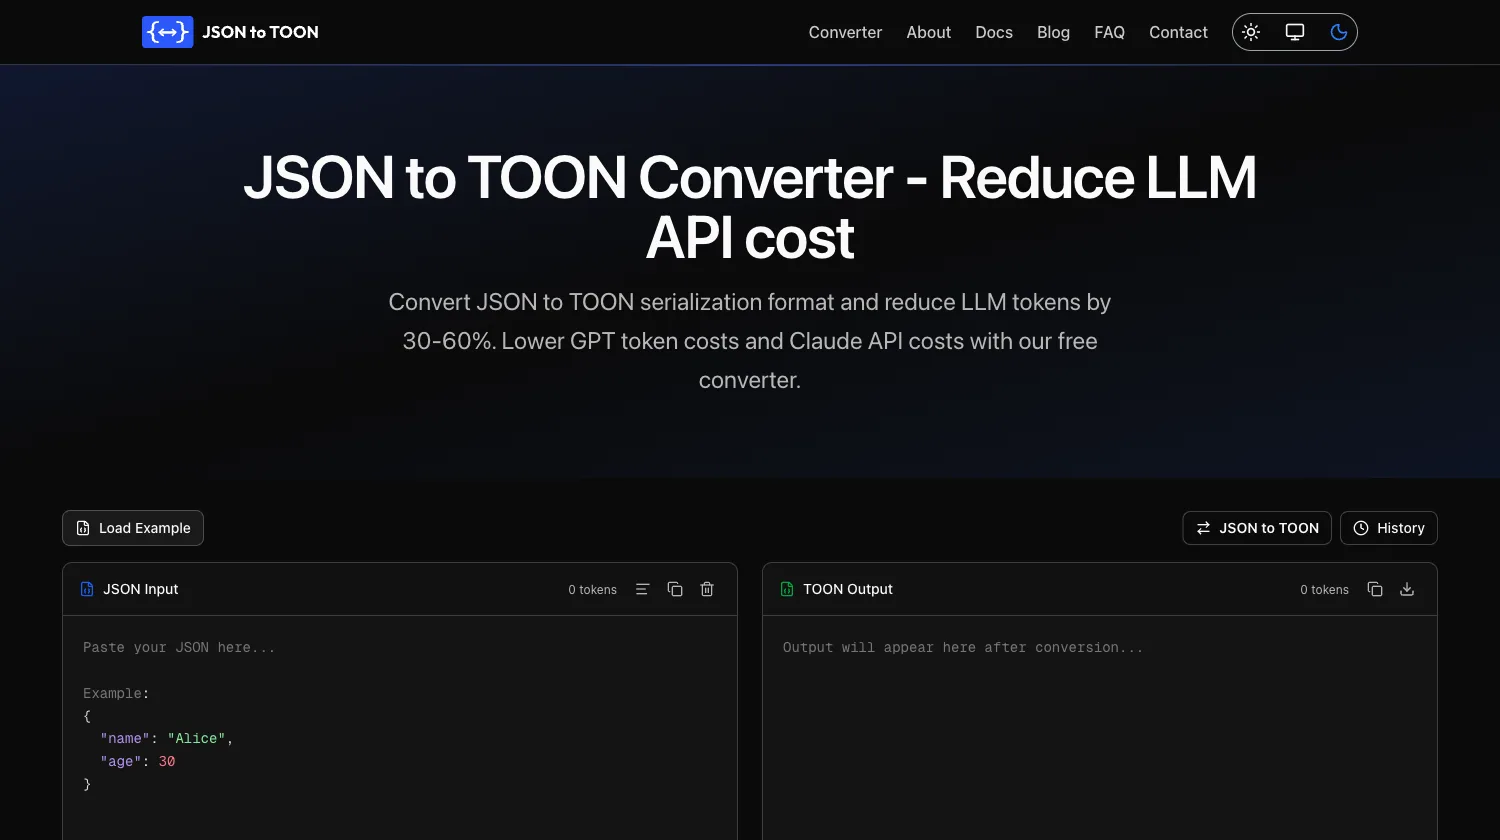Go to the Docs page

tap(994, 32)
